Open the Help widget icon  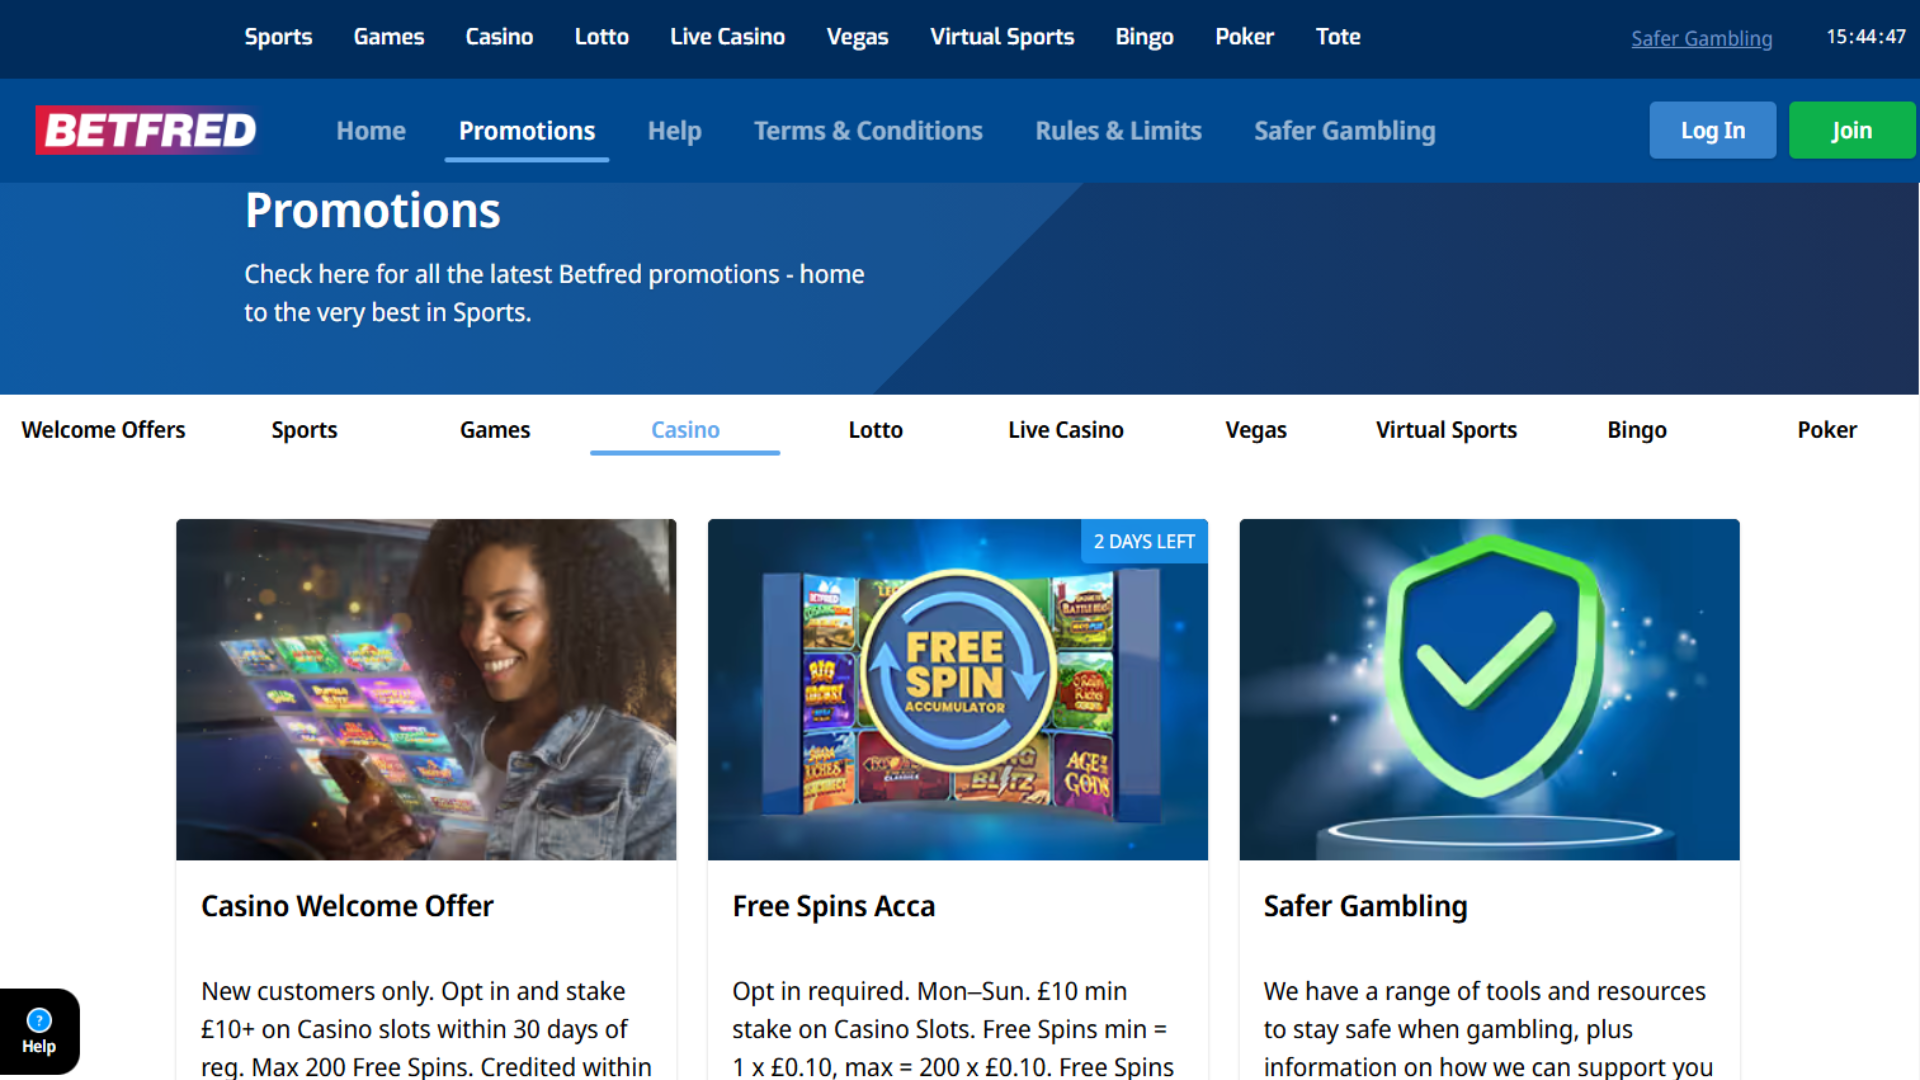tap(39, 1031)
